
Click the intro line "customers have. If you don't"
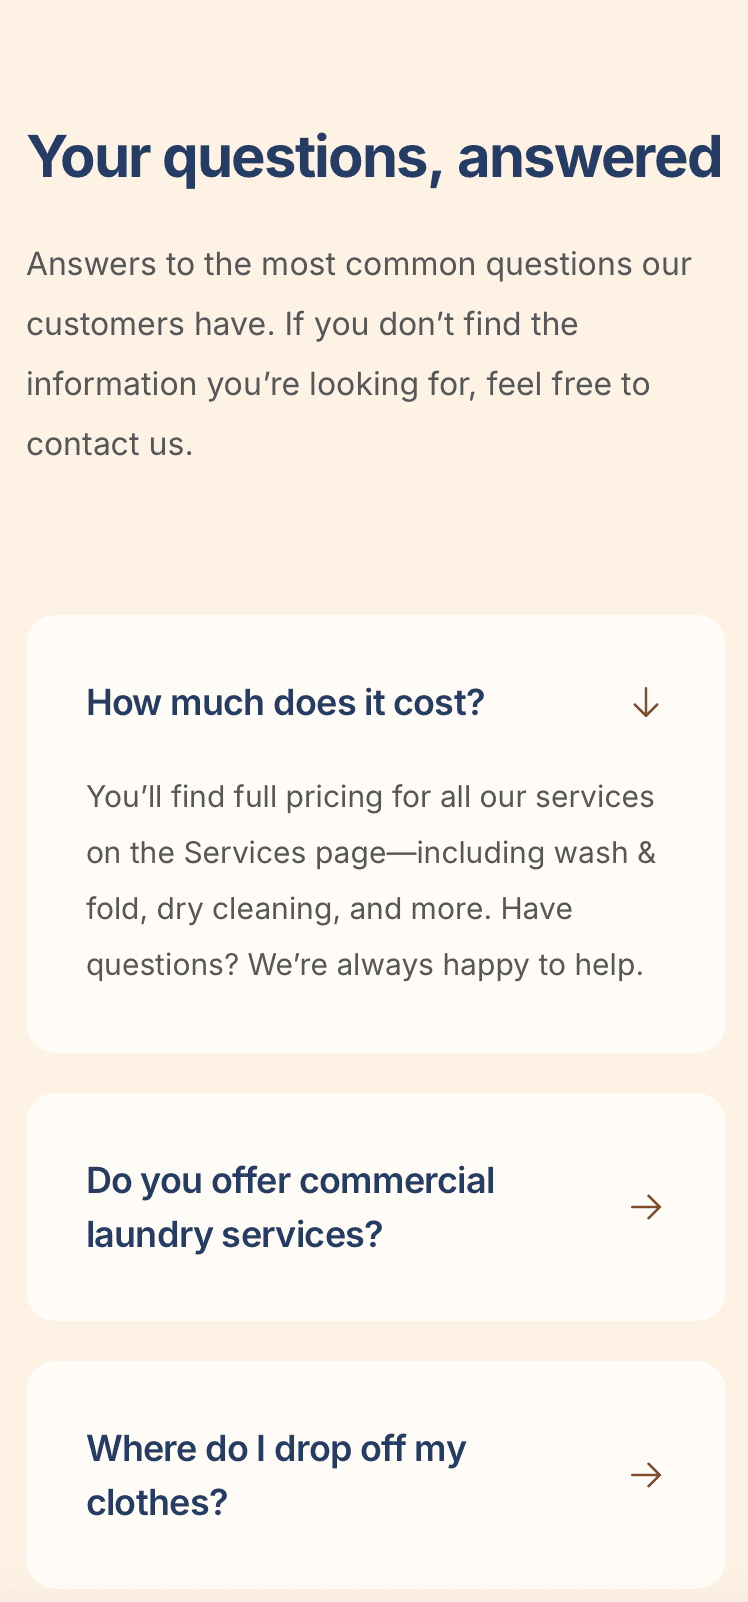[302, 324]
